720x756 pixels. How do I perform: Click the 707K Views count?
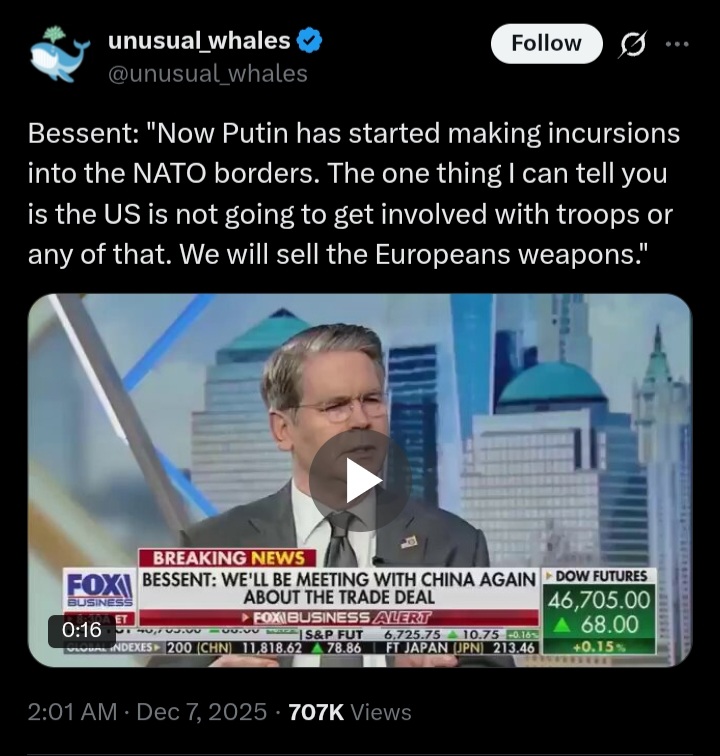(350, 712)
